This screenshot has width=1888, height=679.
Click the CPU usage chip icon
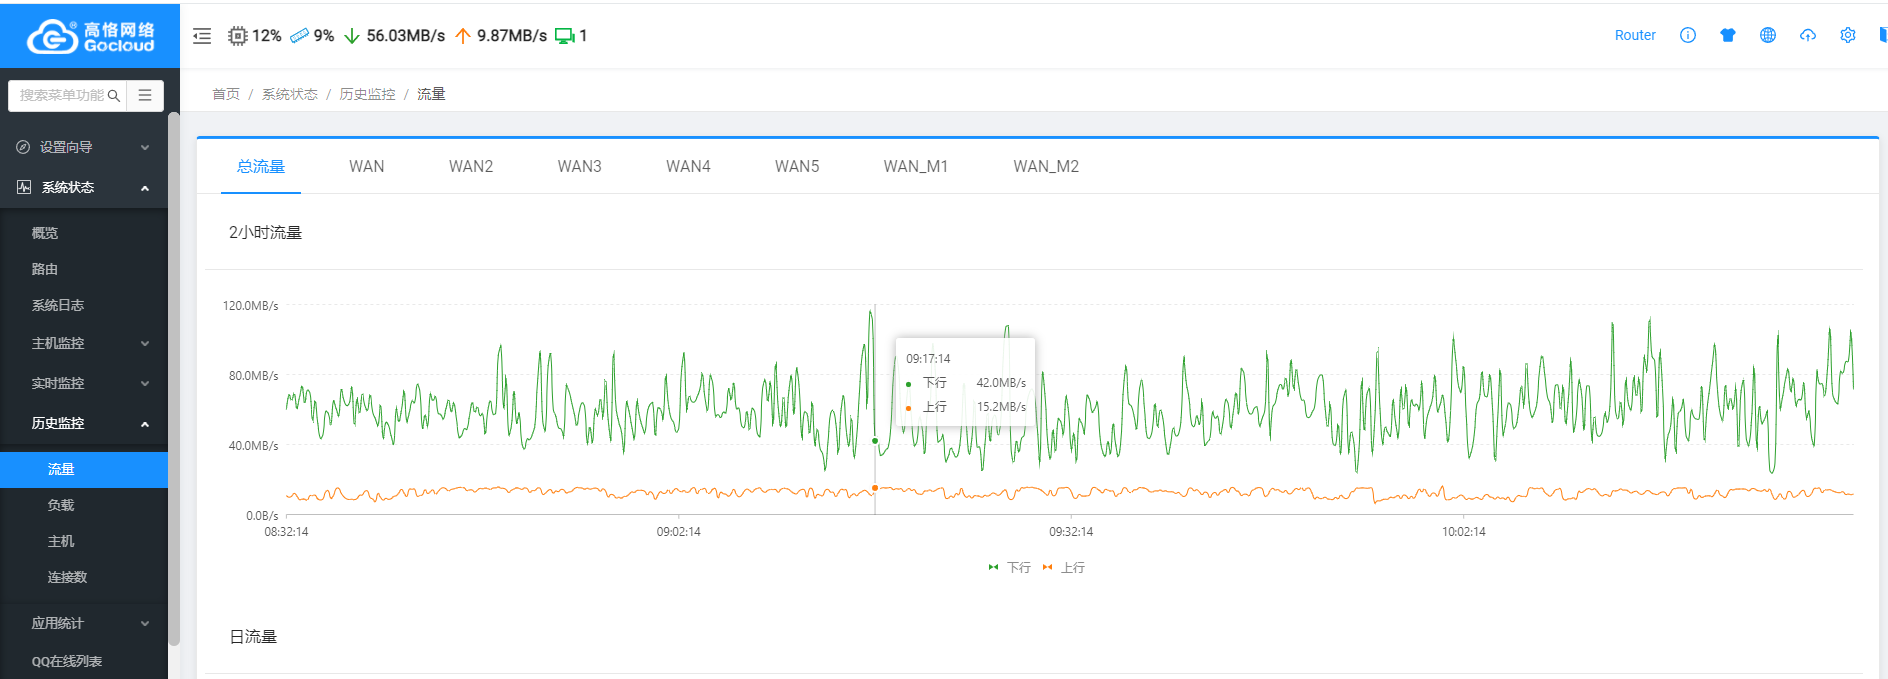click(x=237, y=36)
